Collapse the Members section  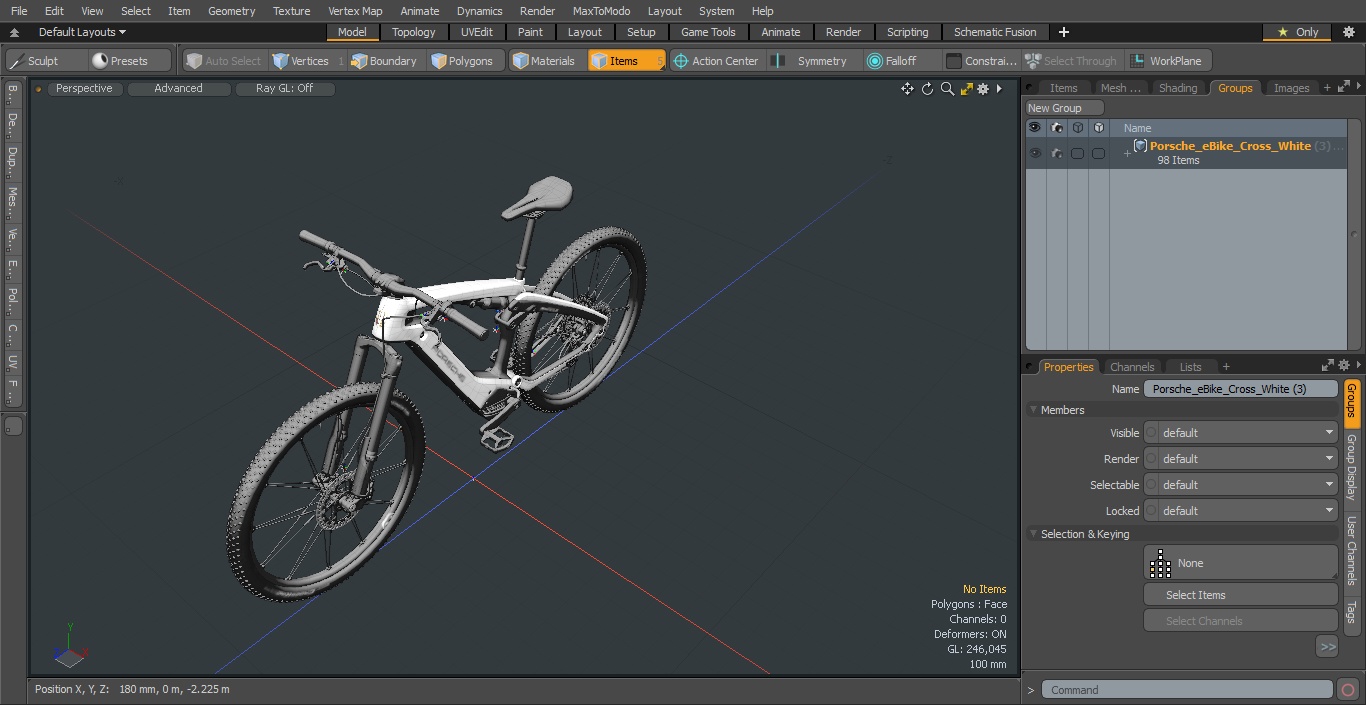pos(1033,410)
